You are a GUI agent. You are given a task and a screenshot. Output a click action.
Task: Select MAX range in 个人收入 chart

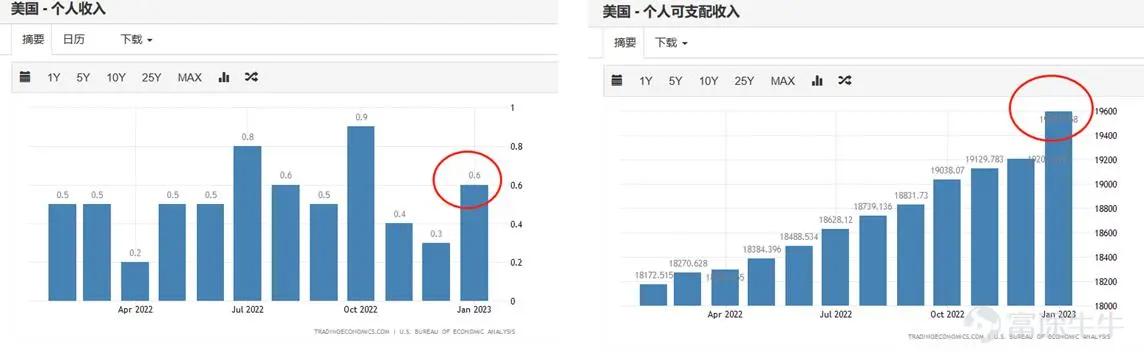190,77
